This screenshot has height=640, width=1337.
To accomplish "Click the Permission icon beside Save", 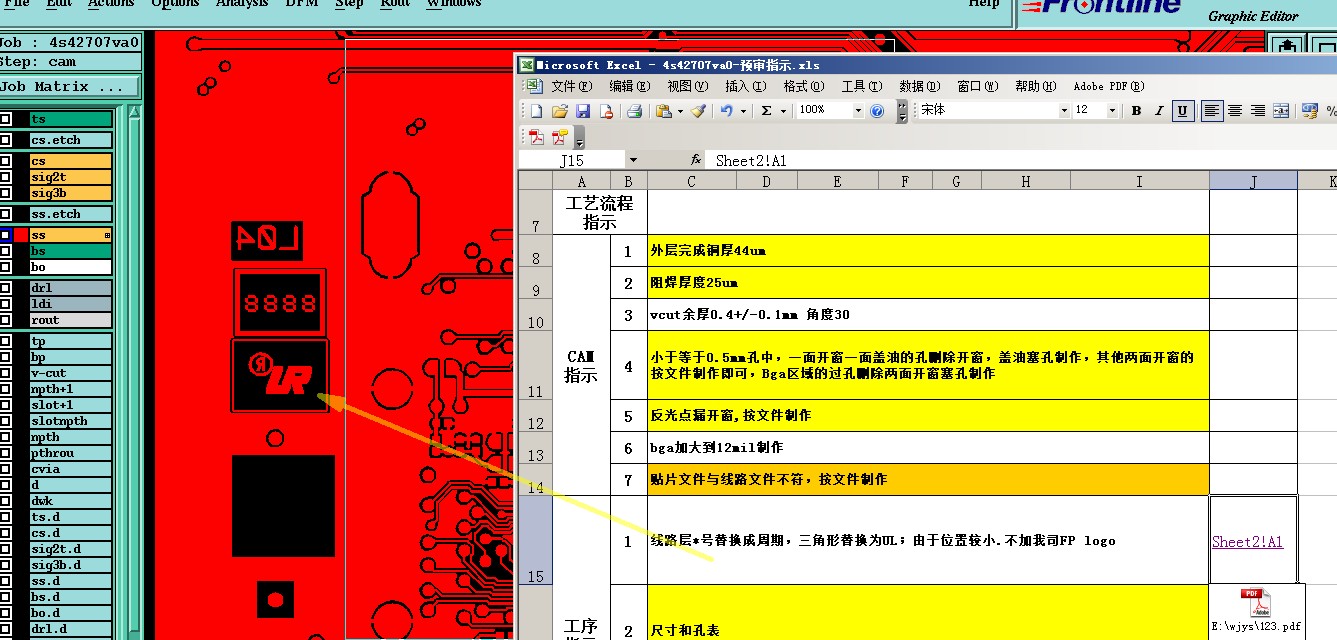I will click(605, 111).
